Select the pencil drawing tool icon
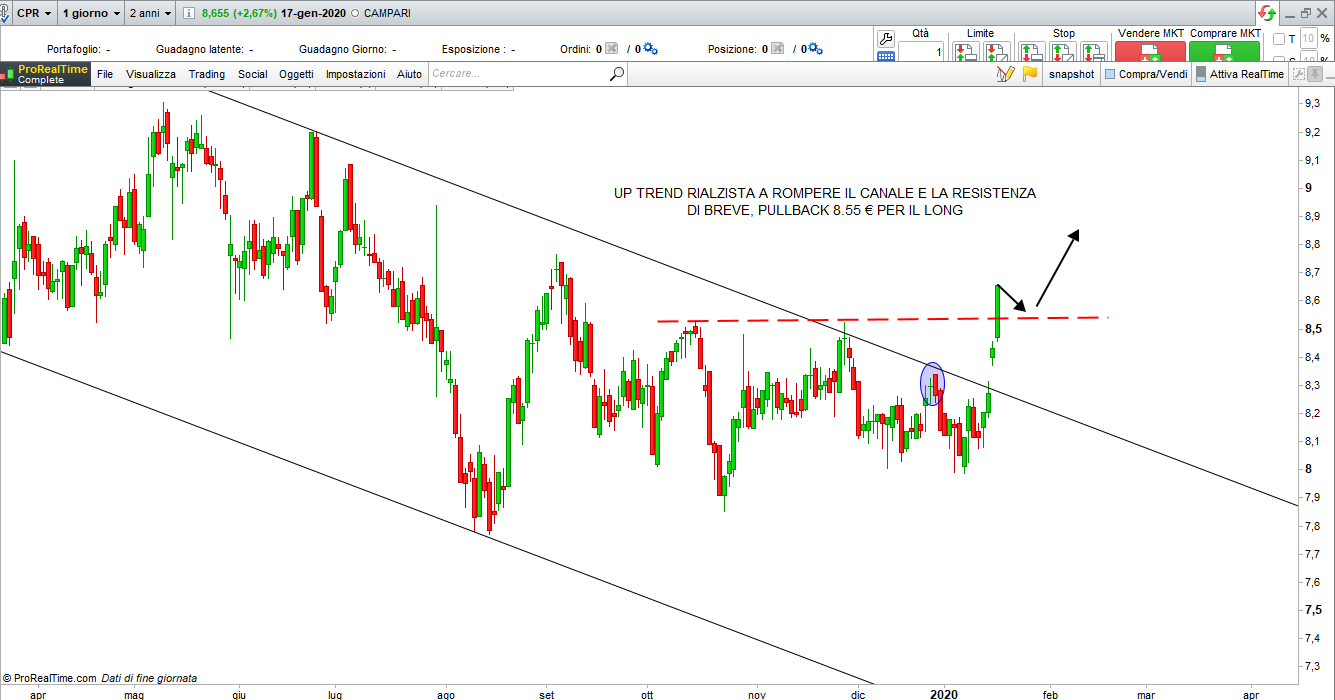 1005,74
